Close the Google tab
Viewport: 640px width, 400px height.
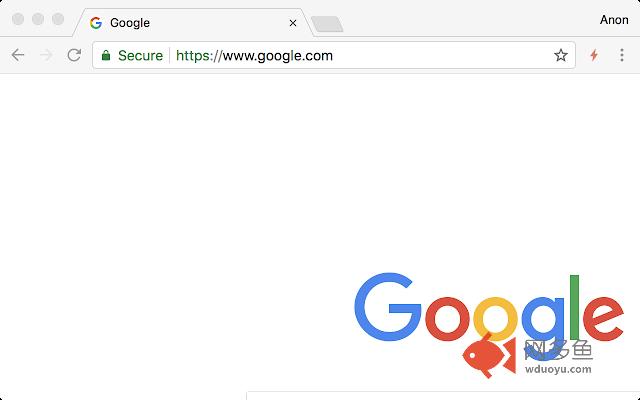[293, 23]
